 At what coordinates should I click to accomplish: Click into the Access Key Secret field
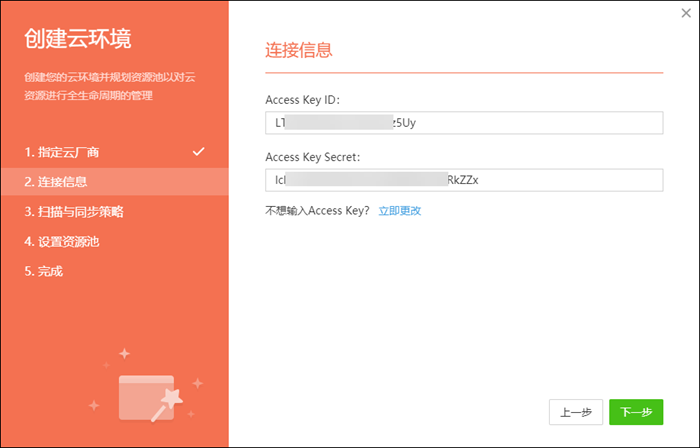pos(464,181)
